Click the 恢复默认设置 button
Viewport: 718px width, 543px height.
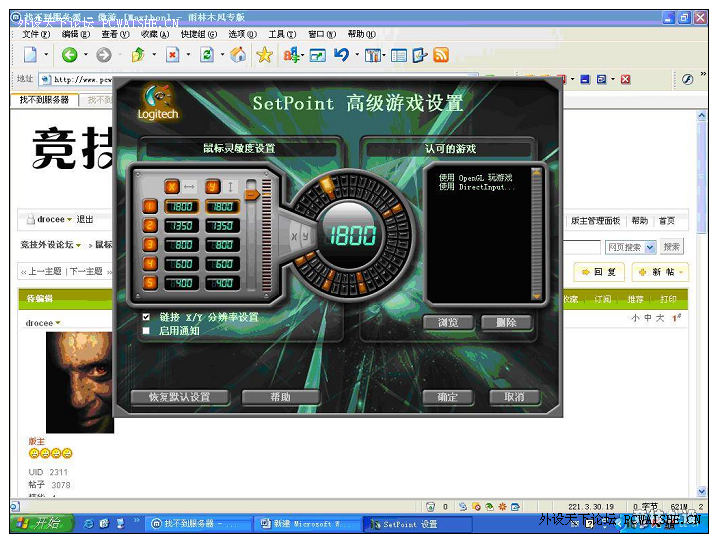tap(180, 397)
